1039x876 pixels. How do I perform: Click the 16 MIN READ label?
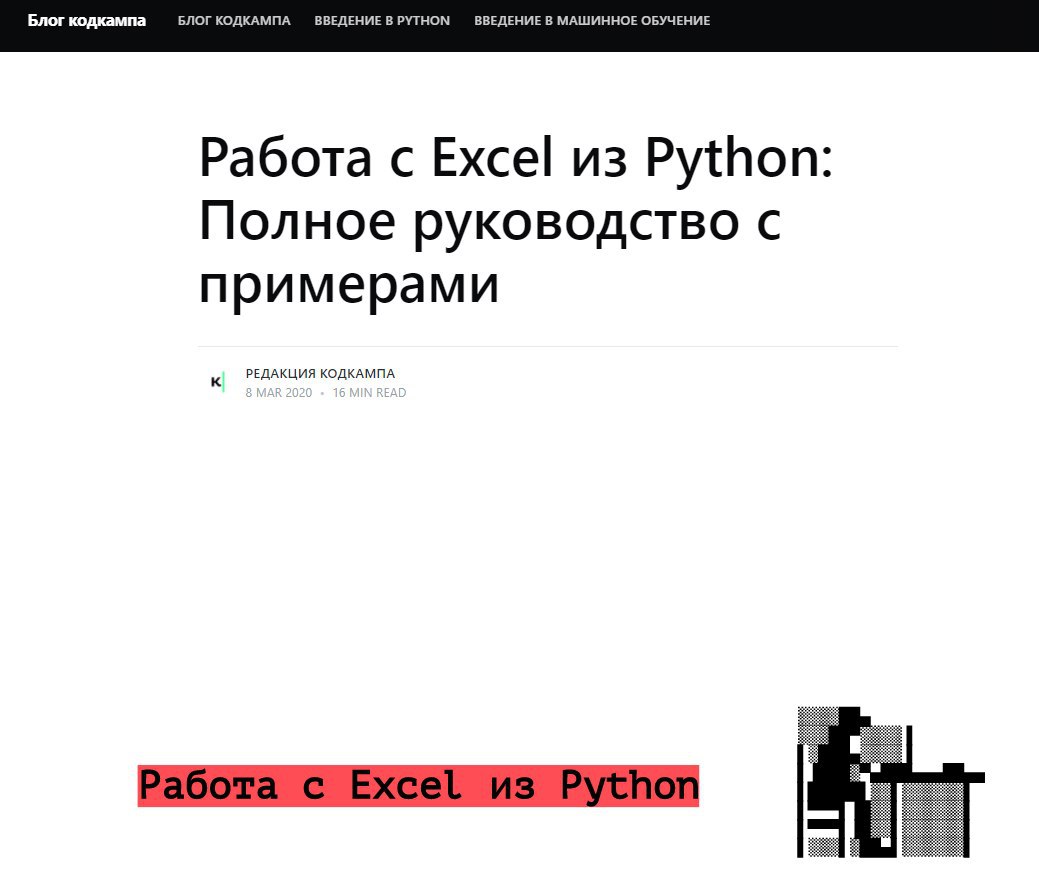[369, 393]
